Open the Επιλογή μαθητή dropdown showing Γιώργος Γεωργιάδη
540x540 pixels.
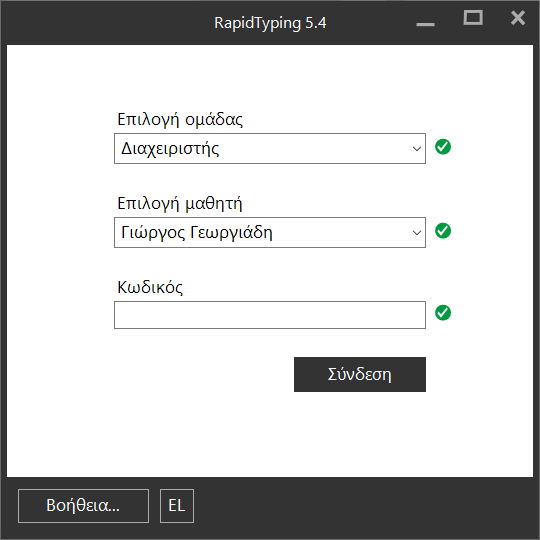(x=270, y=232)
